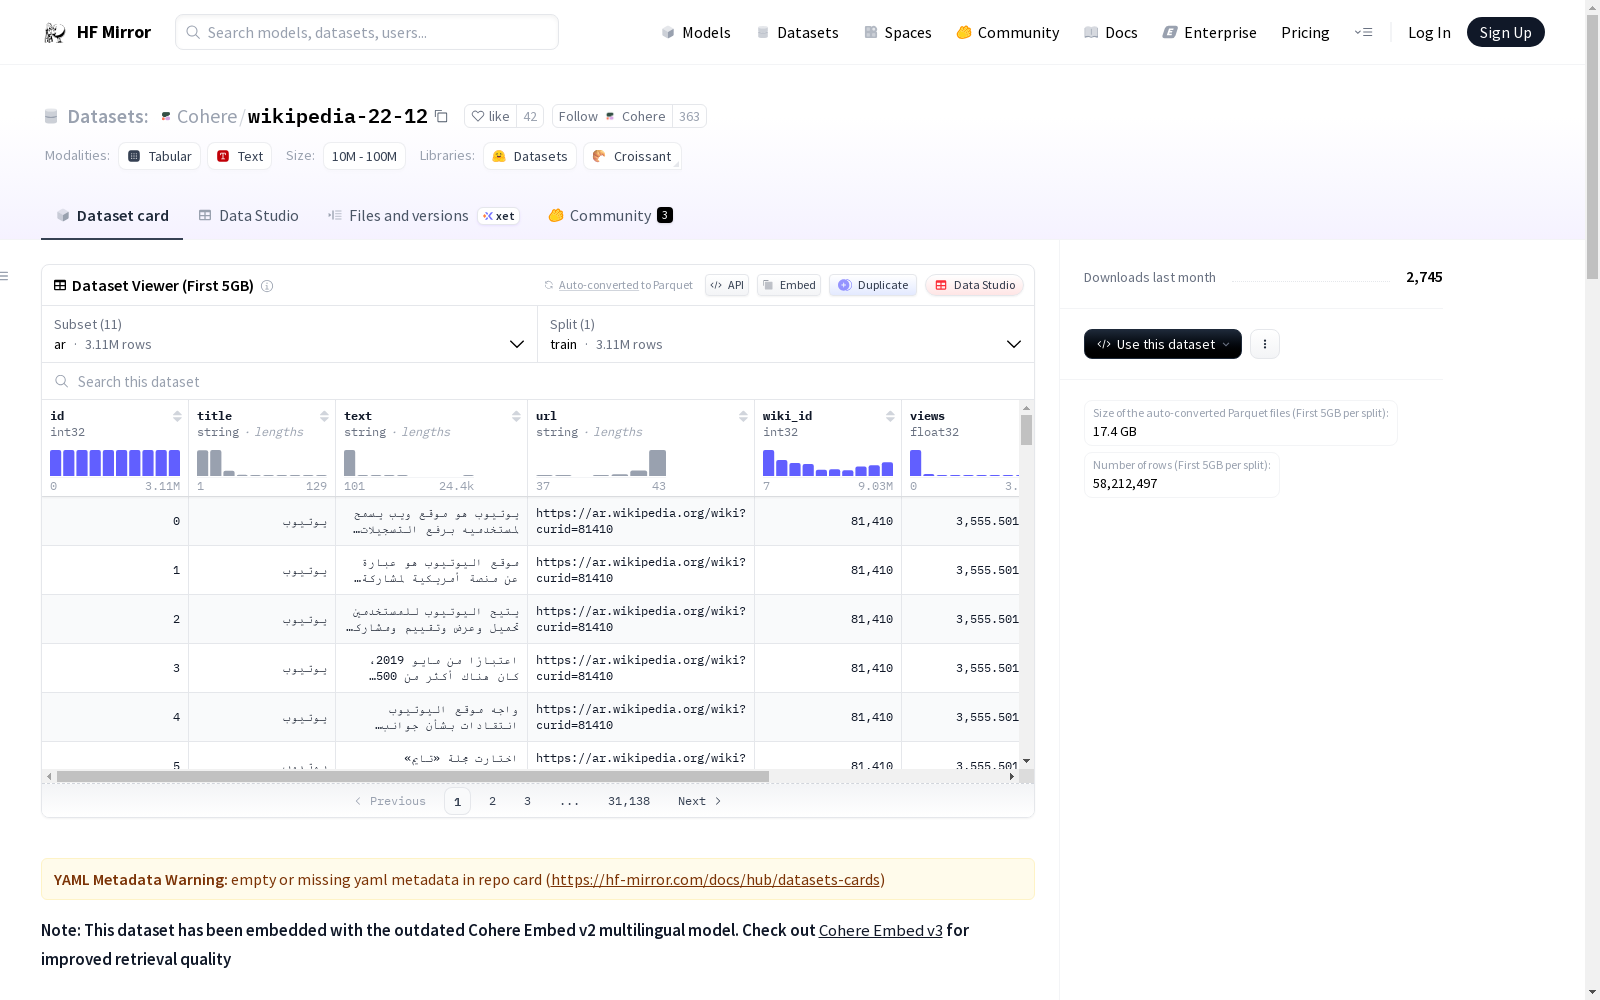
Task: Click the like count 42
Action: pos(530,116)
